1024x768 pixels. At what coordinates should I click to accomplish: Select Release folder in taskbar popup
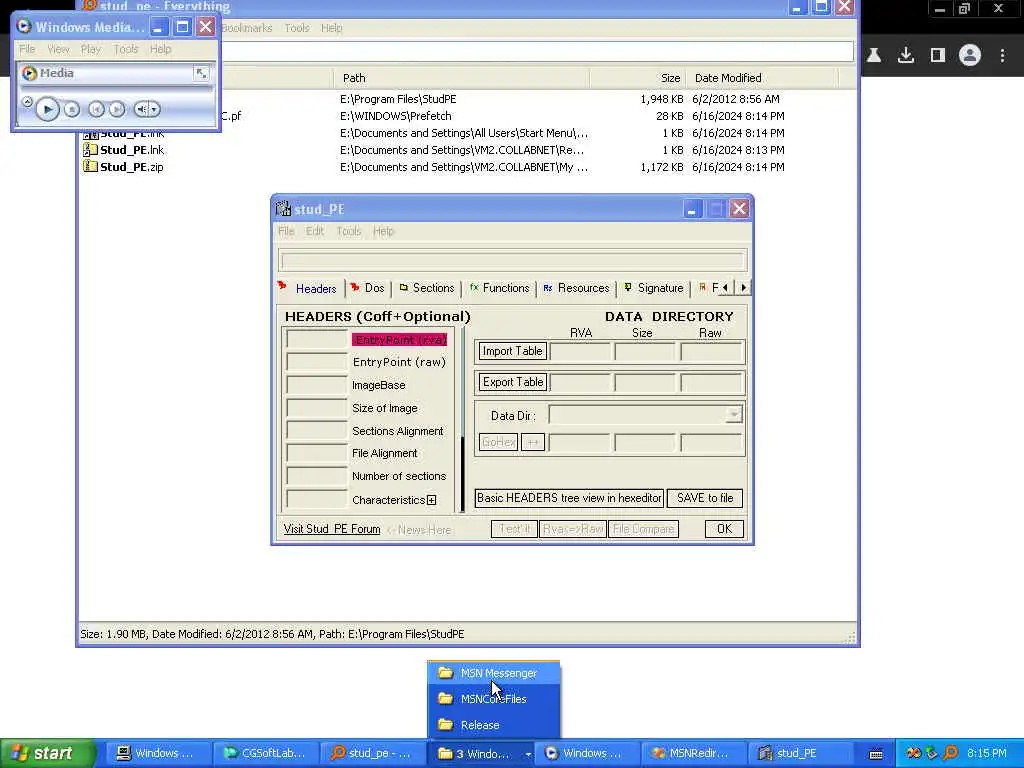494,725
